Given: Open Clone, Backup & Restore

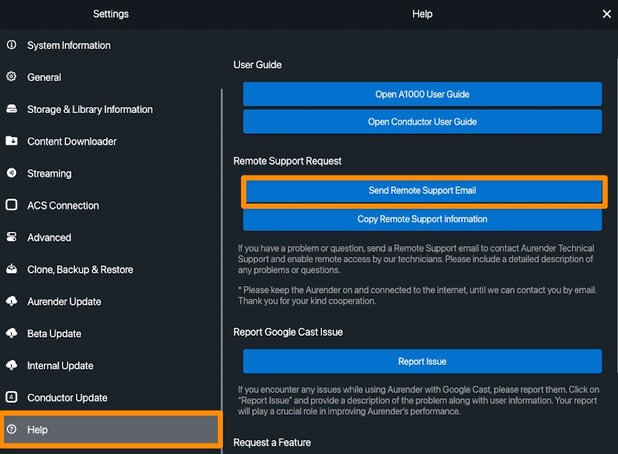Looking at the screenshot, I should (x=110, y=270).
